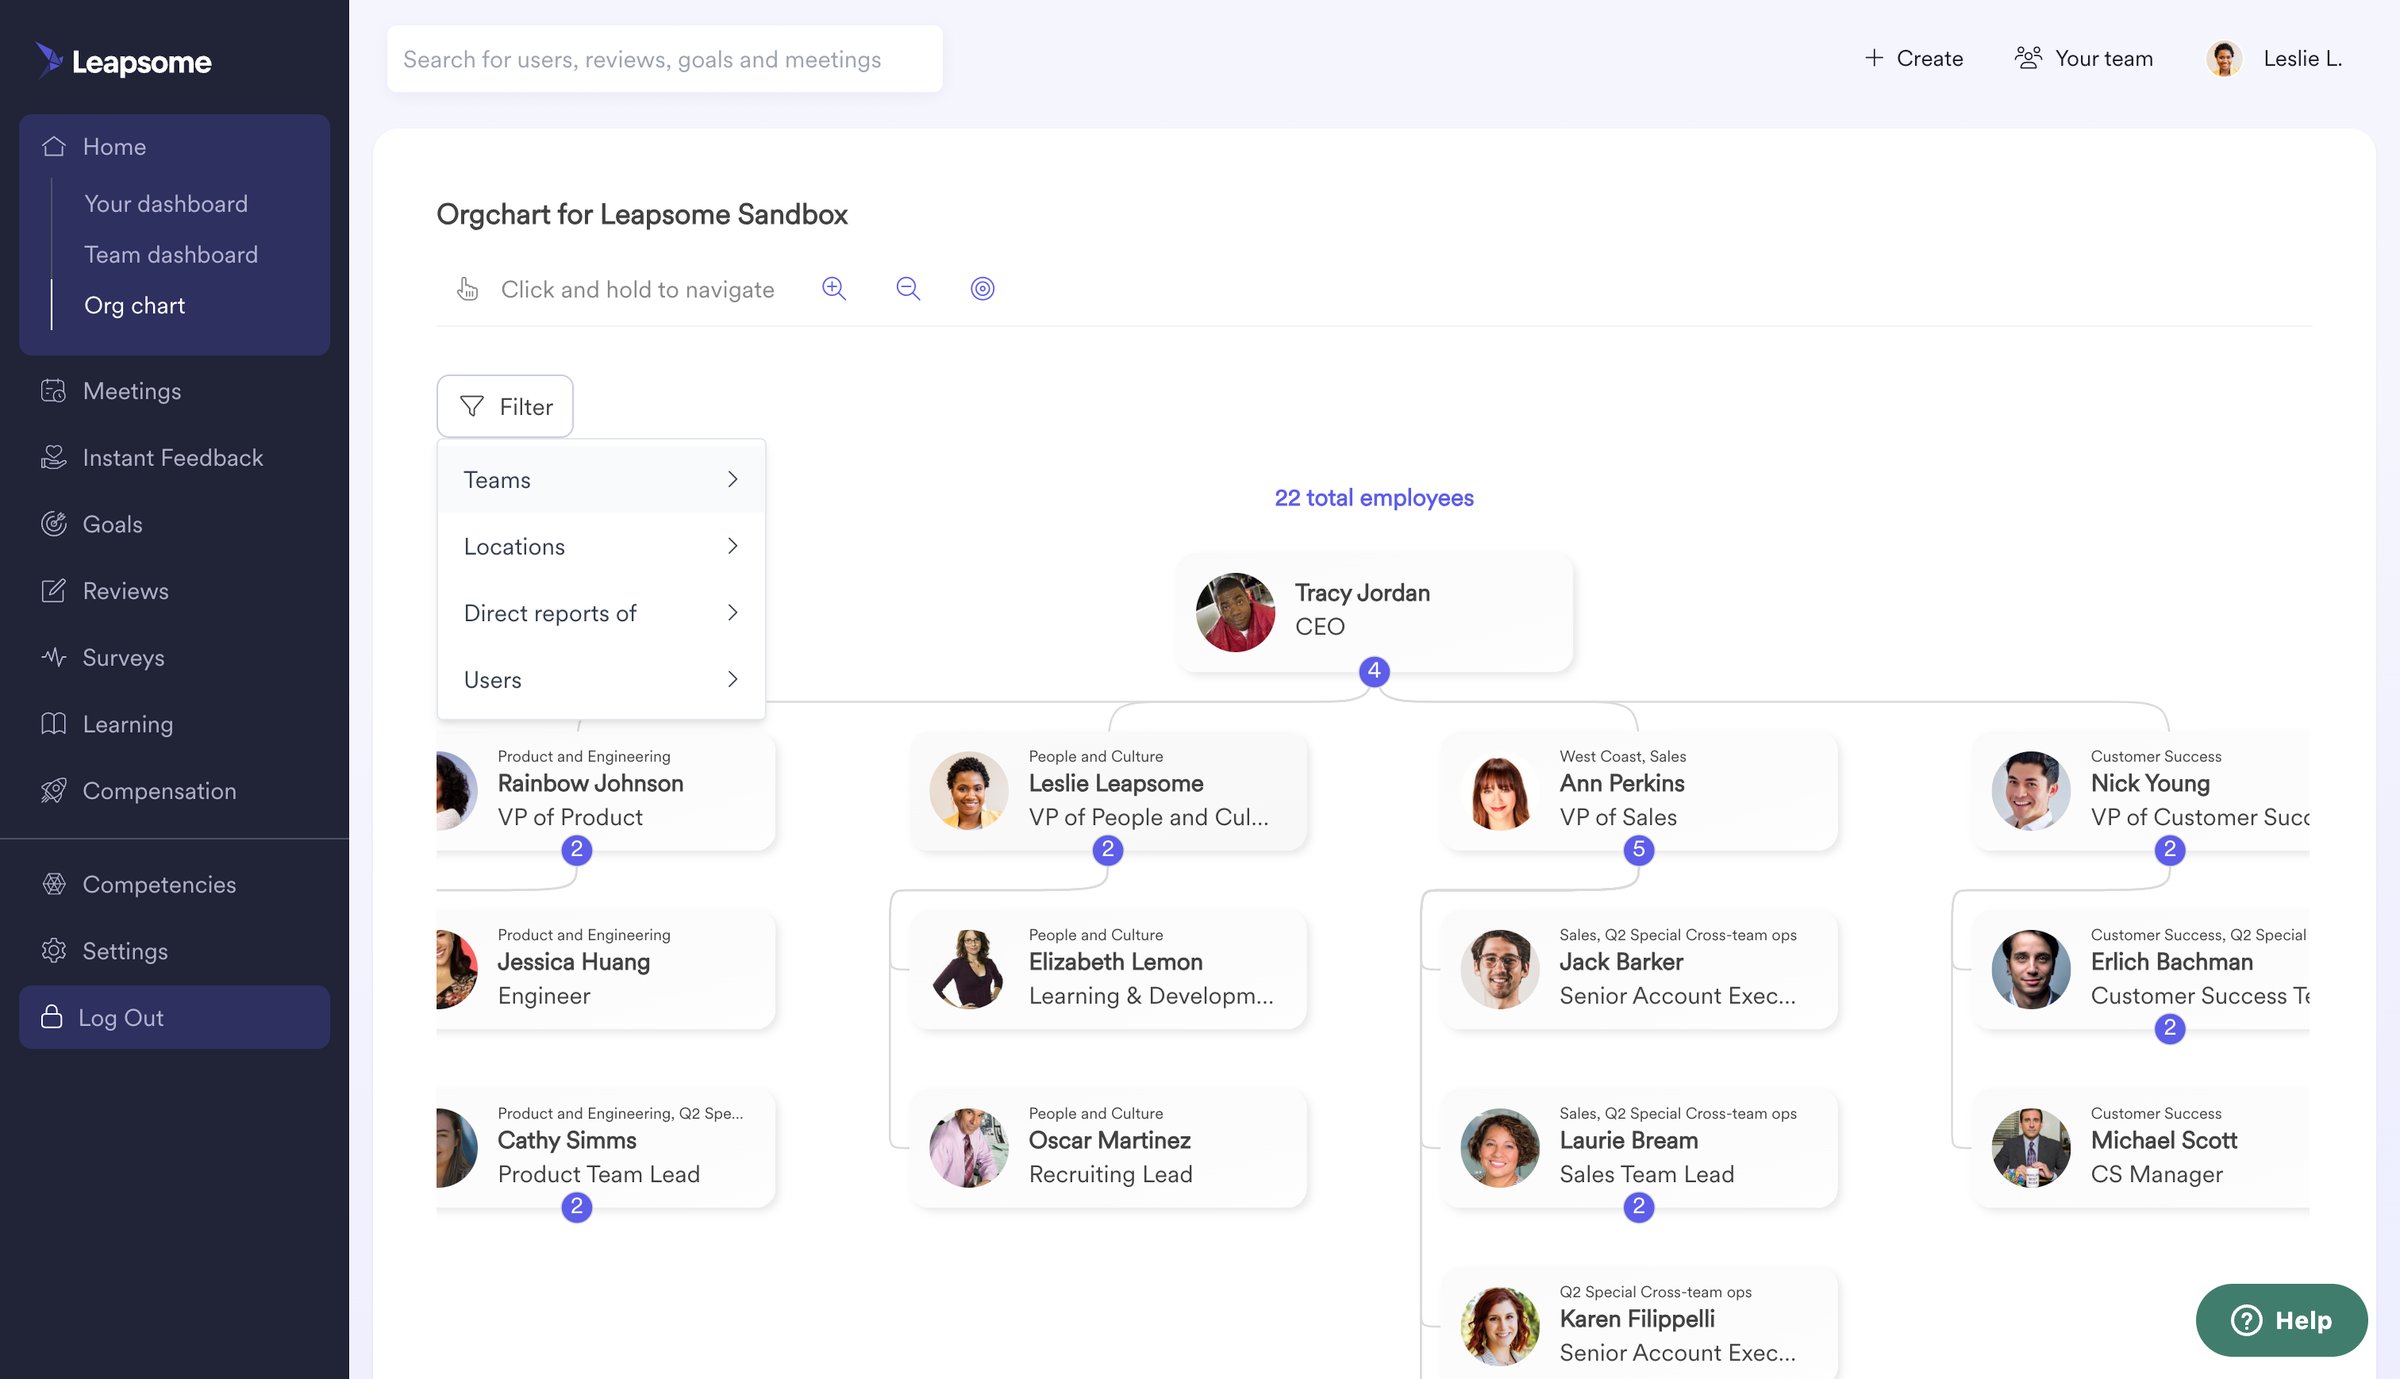Click the Instant Feedback hand icon
Screen dimensions: 2400x1379
click(54, 458)
